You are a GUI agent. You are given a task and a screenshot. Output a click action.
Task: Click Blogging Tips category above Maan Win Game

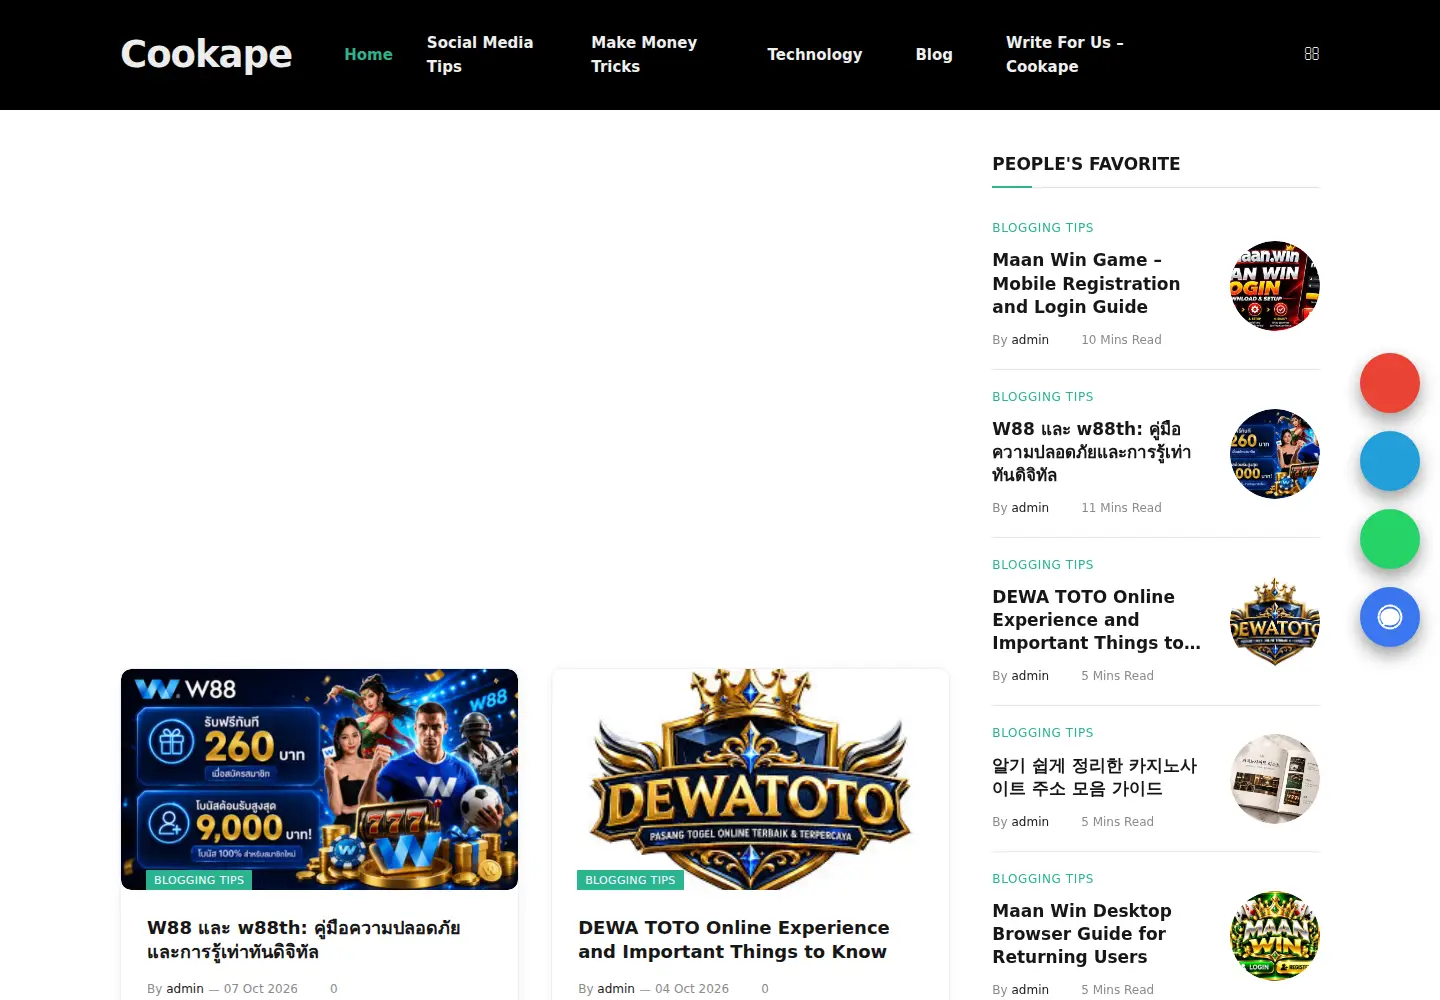tap(1042, 228)
